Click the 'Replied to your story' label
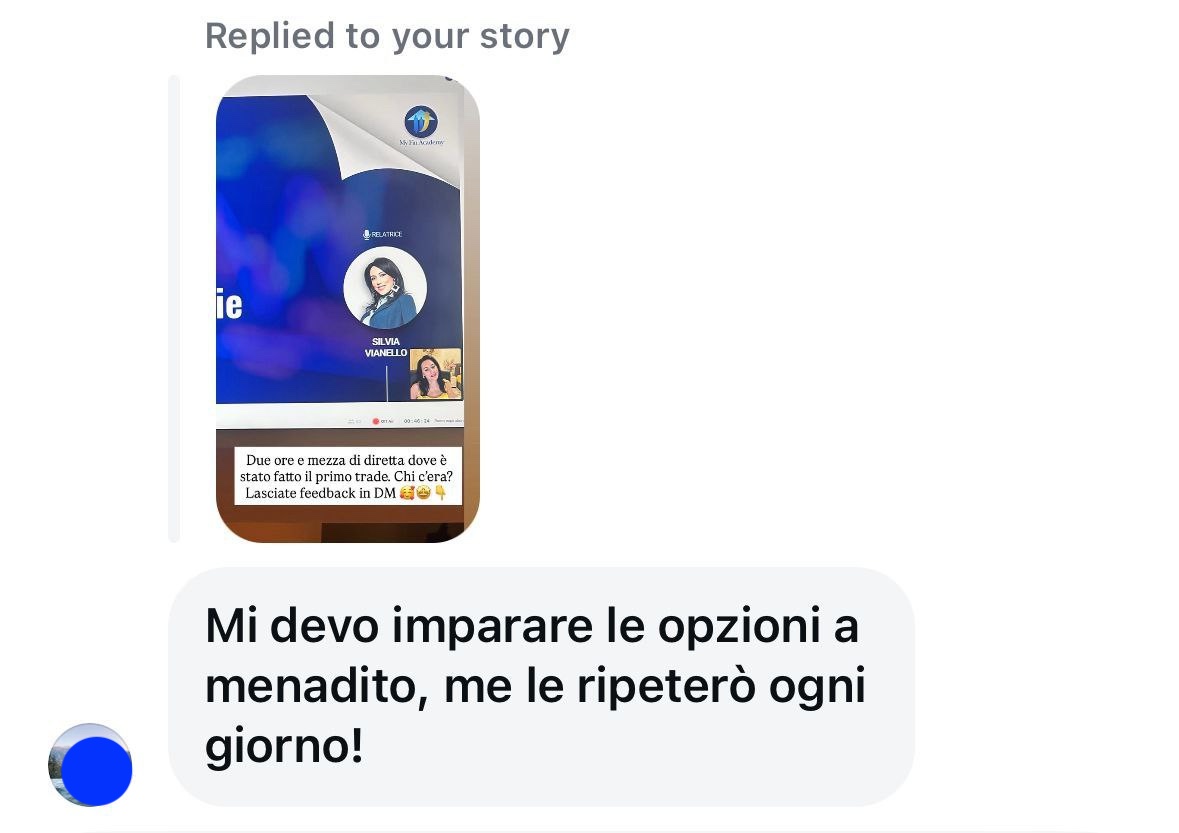The height and width of the screenshot is (833, 1179). [387, 36]
